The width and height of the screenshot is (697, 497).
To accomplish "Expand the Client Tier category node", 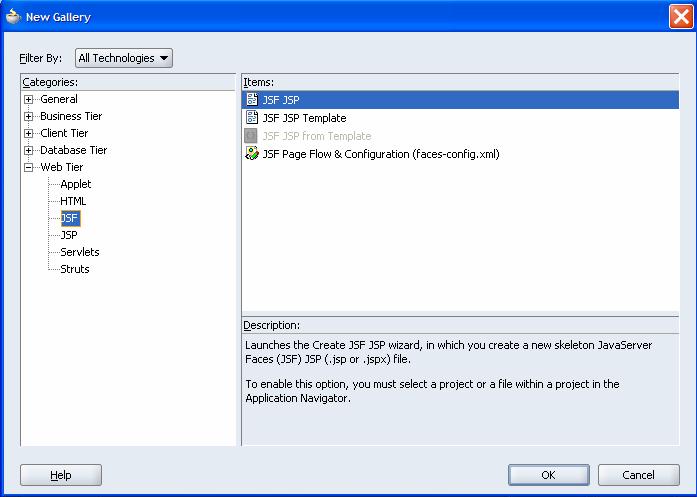I will [28, 133].
